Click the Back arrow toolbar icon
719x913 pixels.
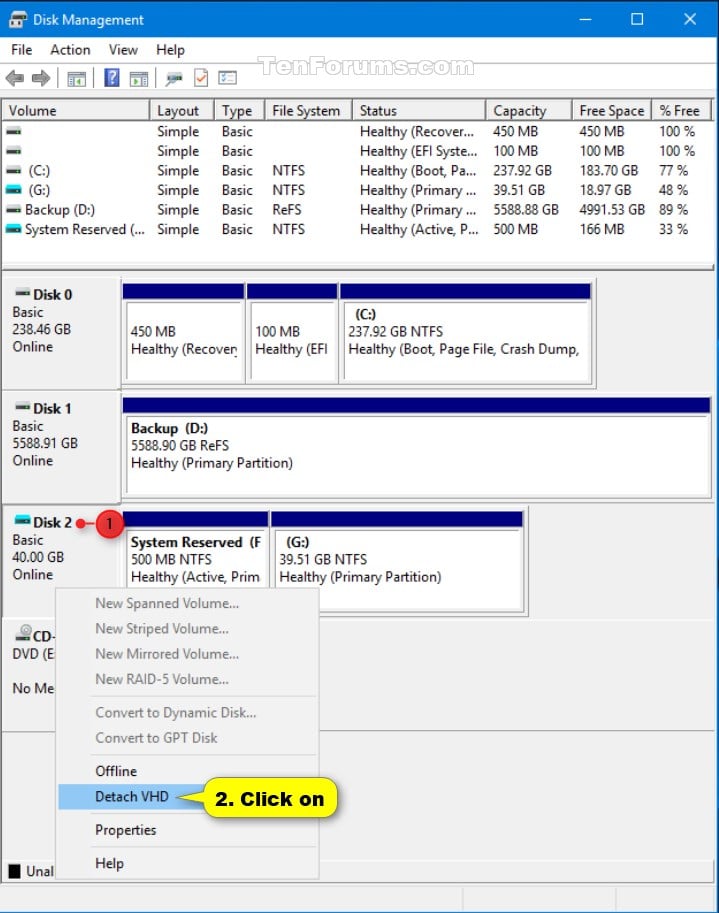(15, 78)
